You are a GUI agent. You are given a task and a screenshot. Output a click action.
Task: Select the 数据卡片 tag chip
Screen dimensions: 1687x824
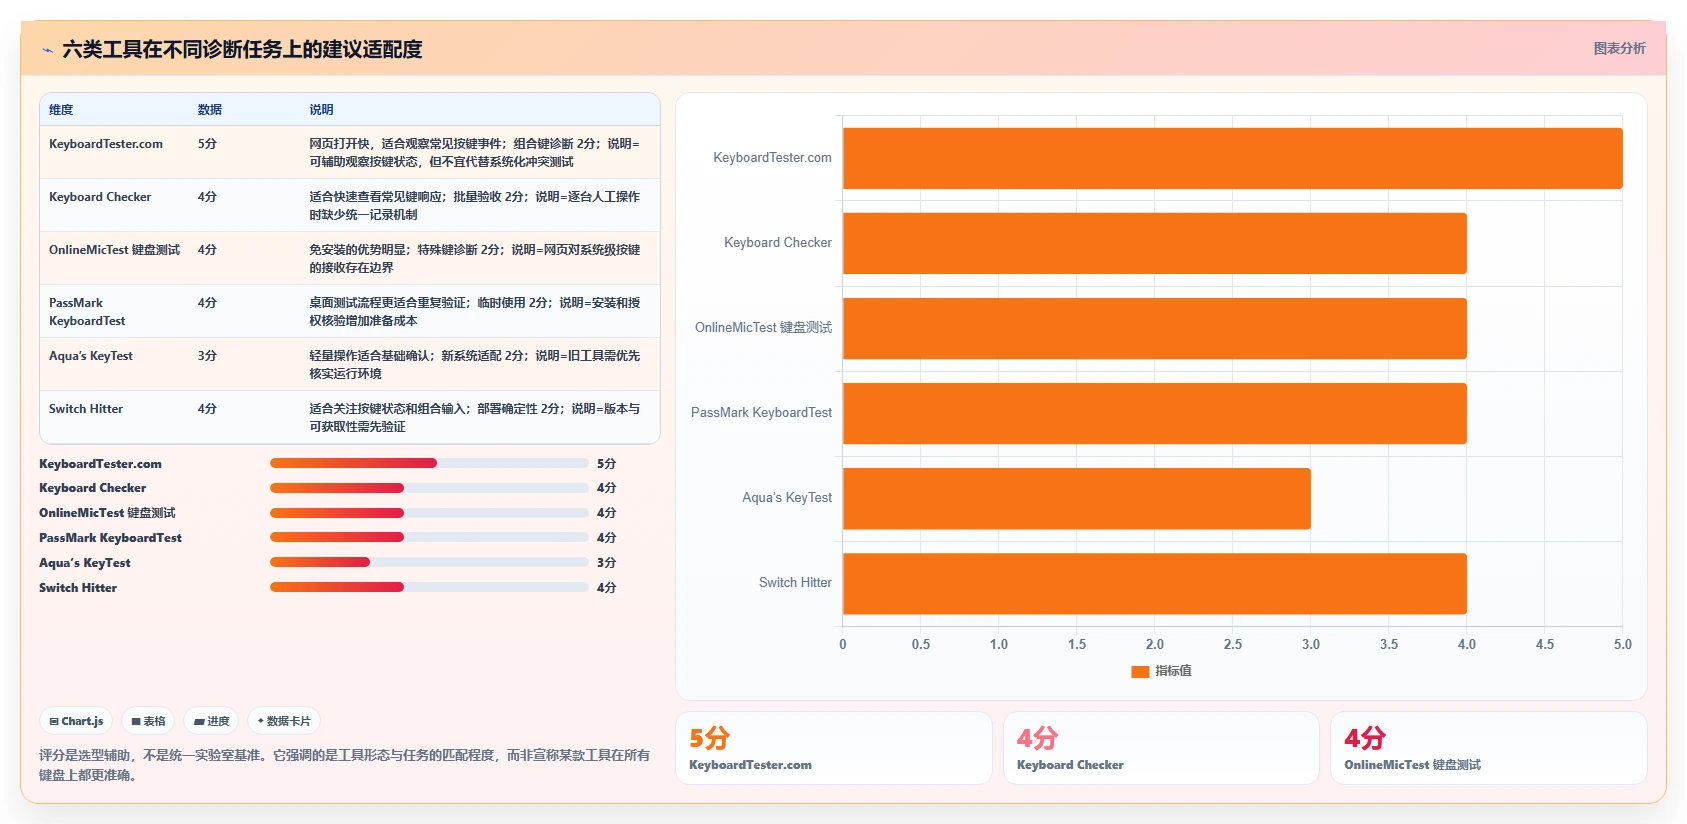point(284,721)
